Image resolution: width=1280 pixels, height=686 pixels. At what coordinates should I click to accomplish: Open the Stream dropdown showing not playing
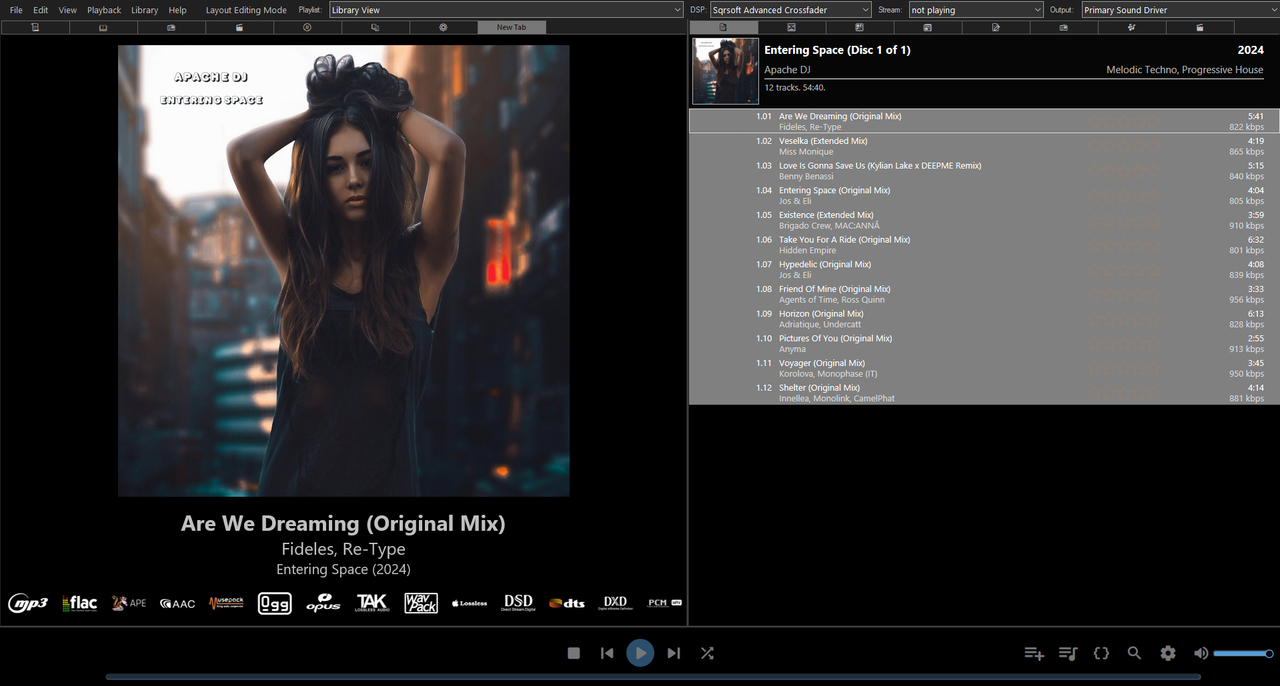975,10
